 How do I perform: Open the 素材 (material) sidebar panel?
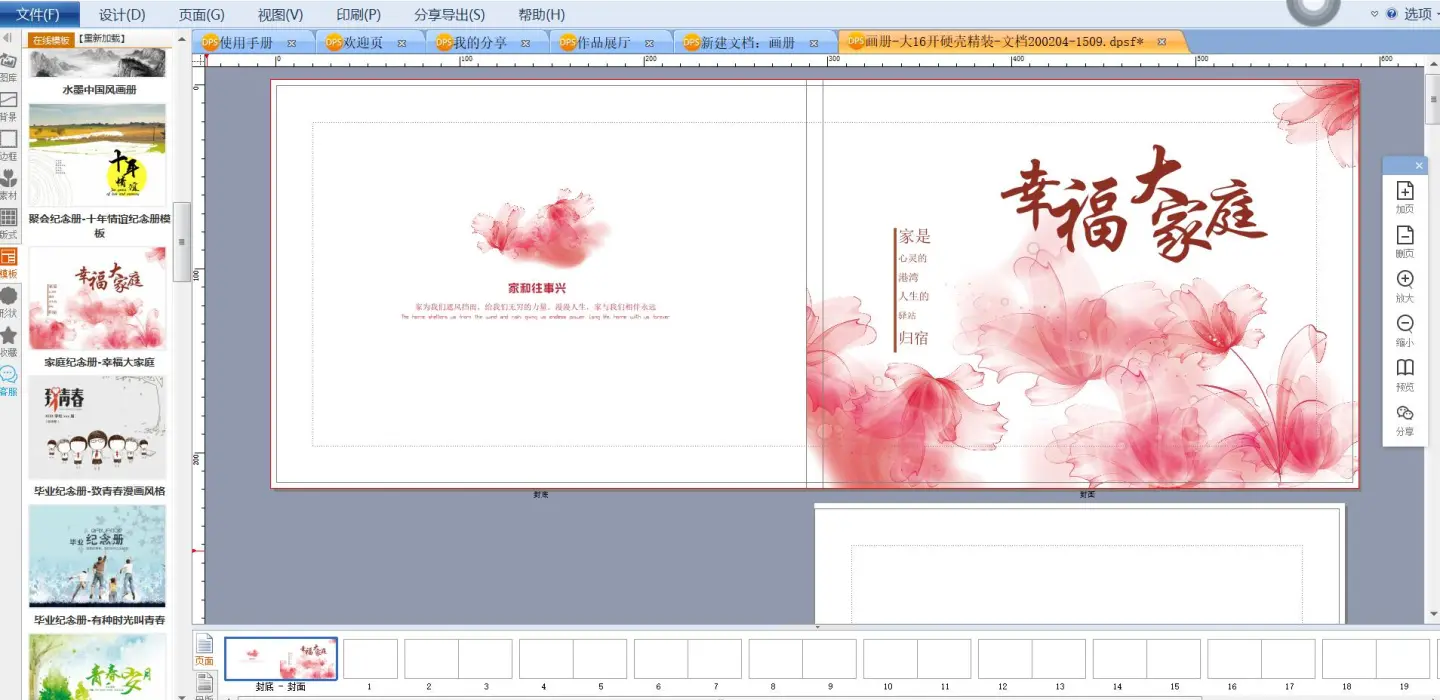coord(8,184)
